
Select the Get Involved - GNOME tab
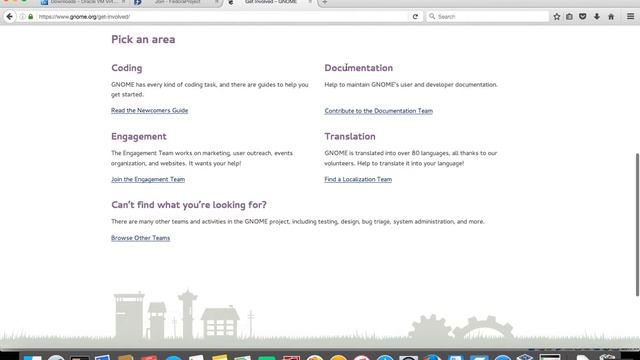click(x=270, y=2)
